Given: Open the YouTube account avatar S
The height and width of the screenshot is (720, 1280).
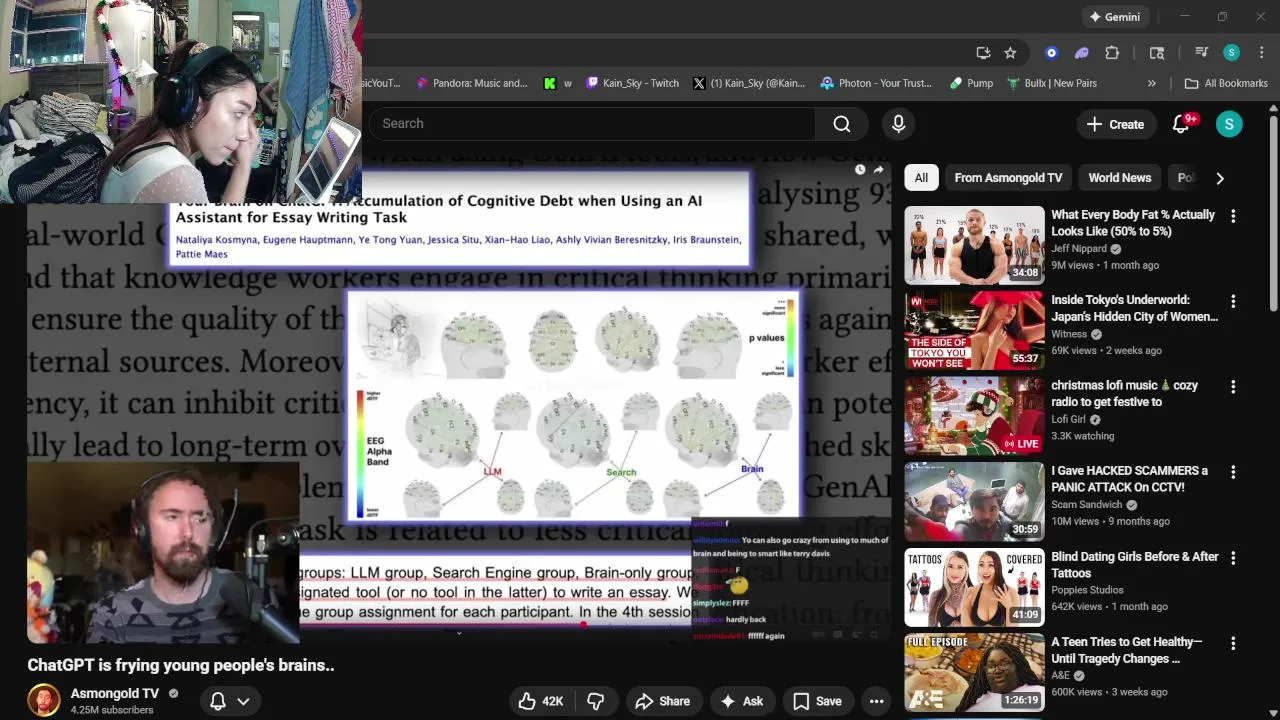Looking at the screenshot, I should (1229, 124).
